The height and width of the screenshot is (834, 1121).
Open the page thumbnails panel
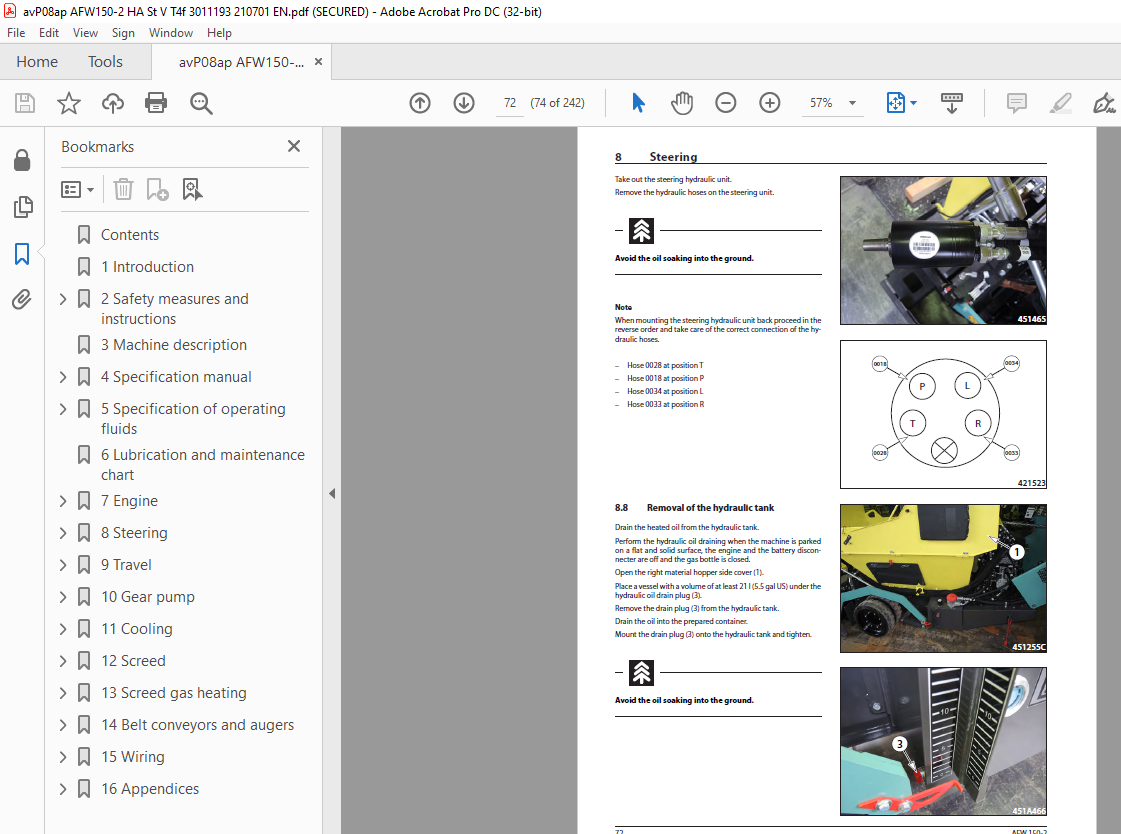[22, 207]
